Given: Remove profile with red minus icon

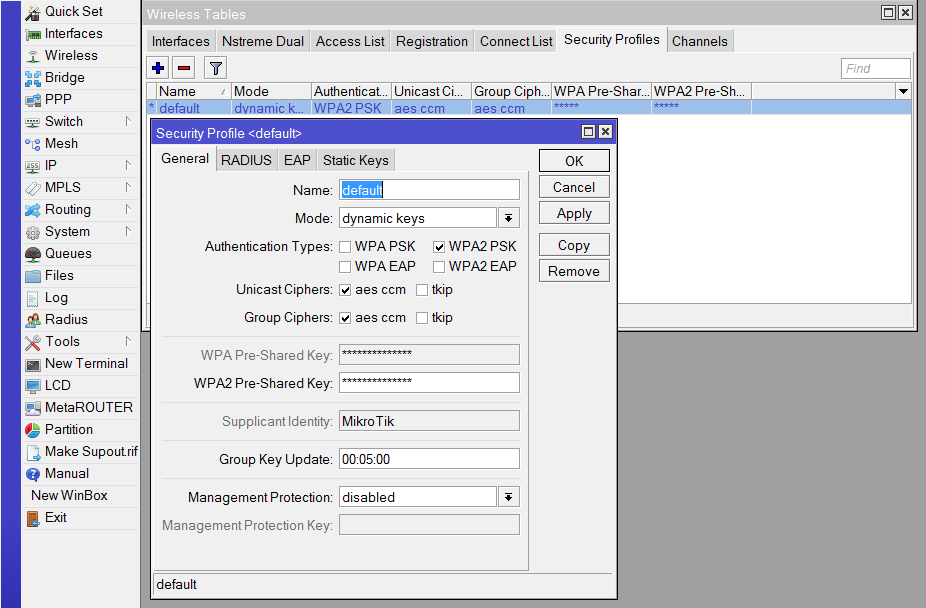Looking at the screenshot, I should [x=184, y=68].
